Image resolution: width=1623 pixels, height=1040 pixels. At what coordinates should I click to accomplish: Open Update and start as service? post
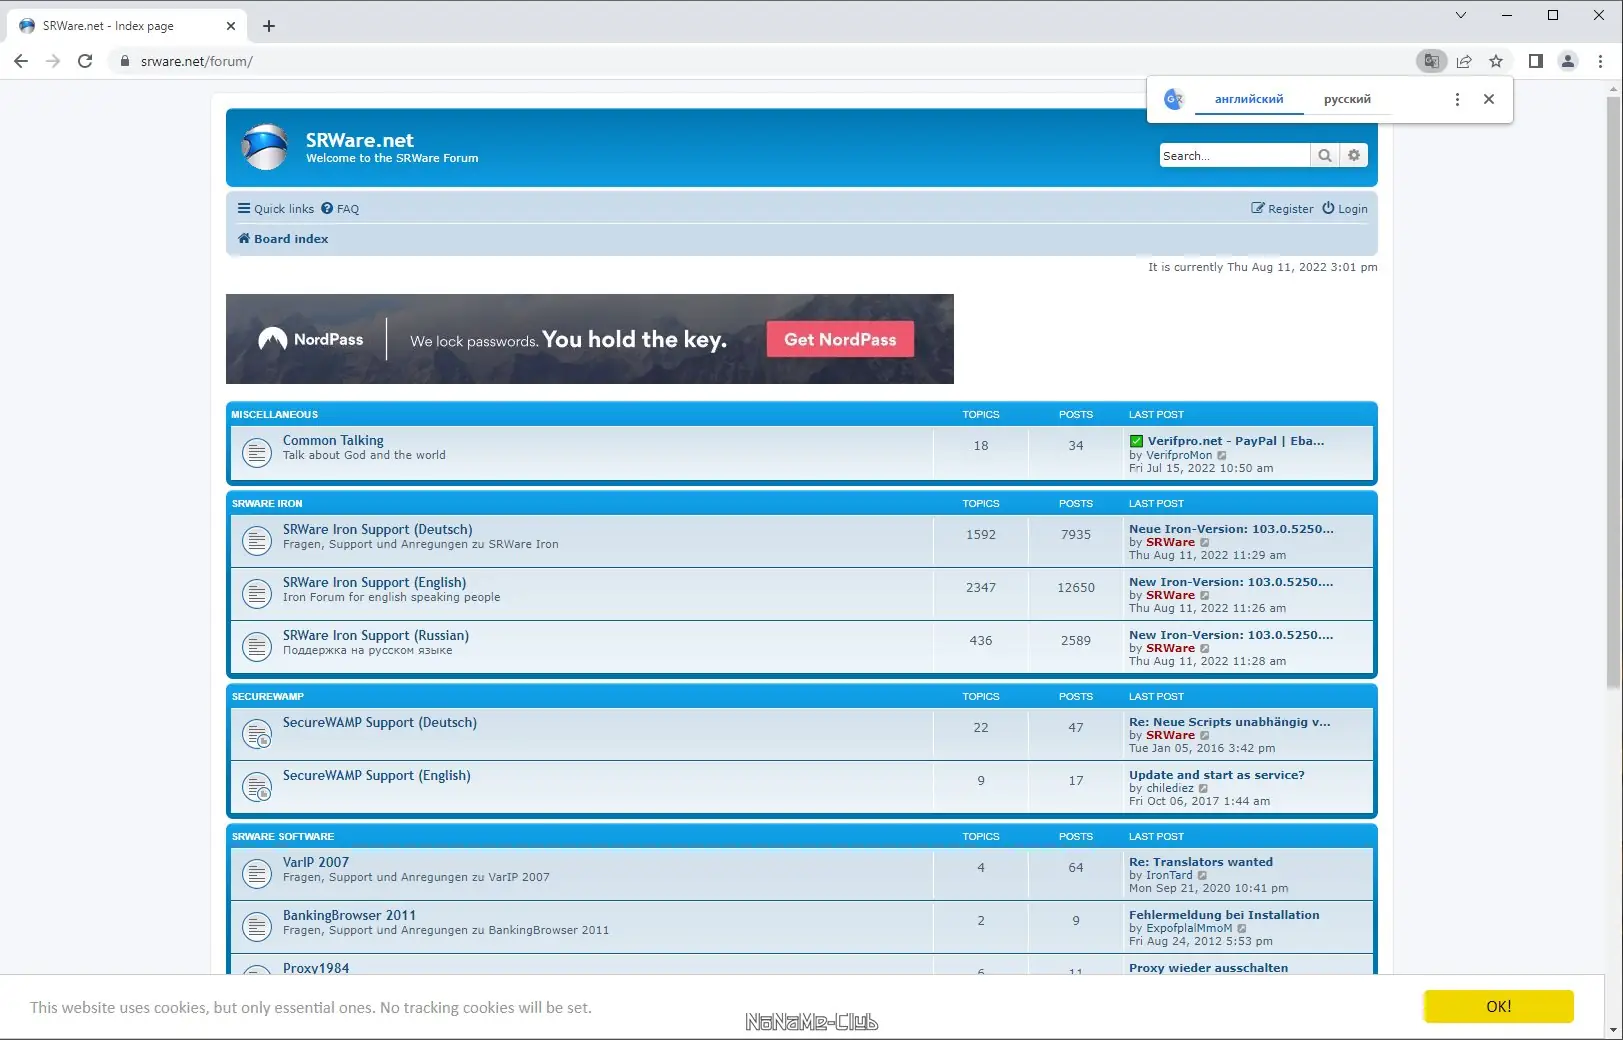click(x=1217, y=775)
